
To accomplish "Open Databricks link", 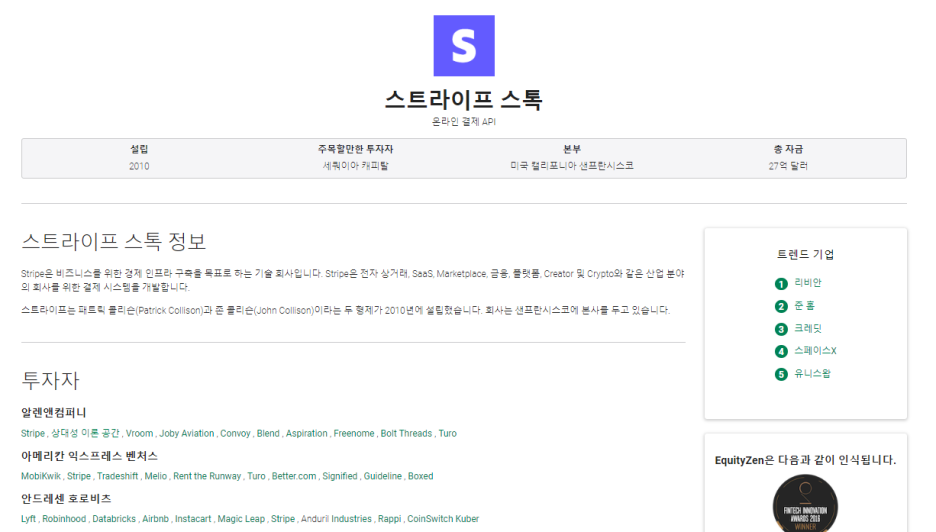I will (x=113, y=519).
